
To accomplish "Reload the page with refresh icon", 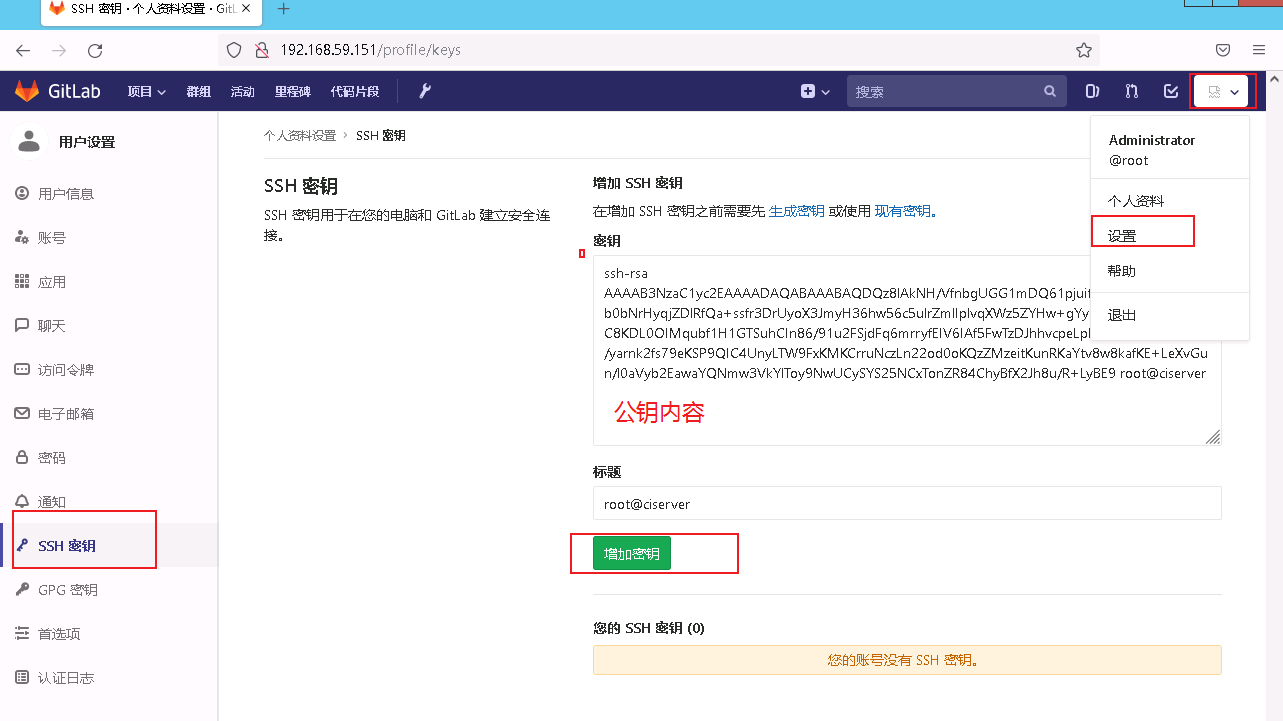I will tap(95, 50).
